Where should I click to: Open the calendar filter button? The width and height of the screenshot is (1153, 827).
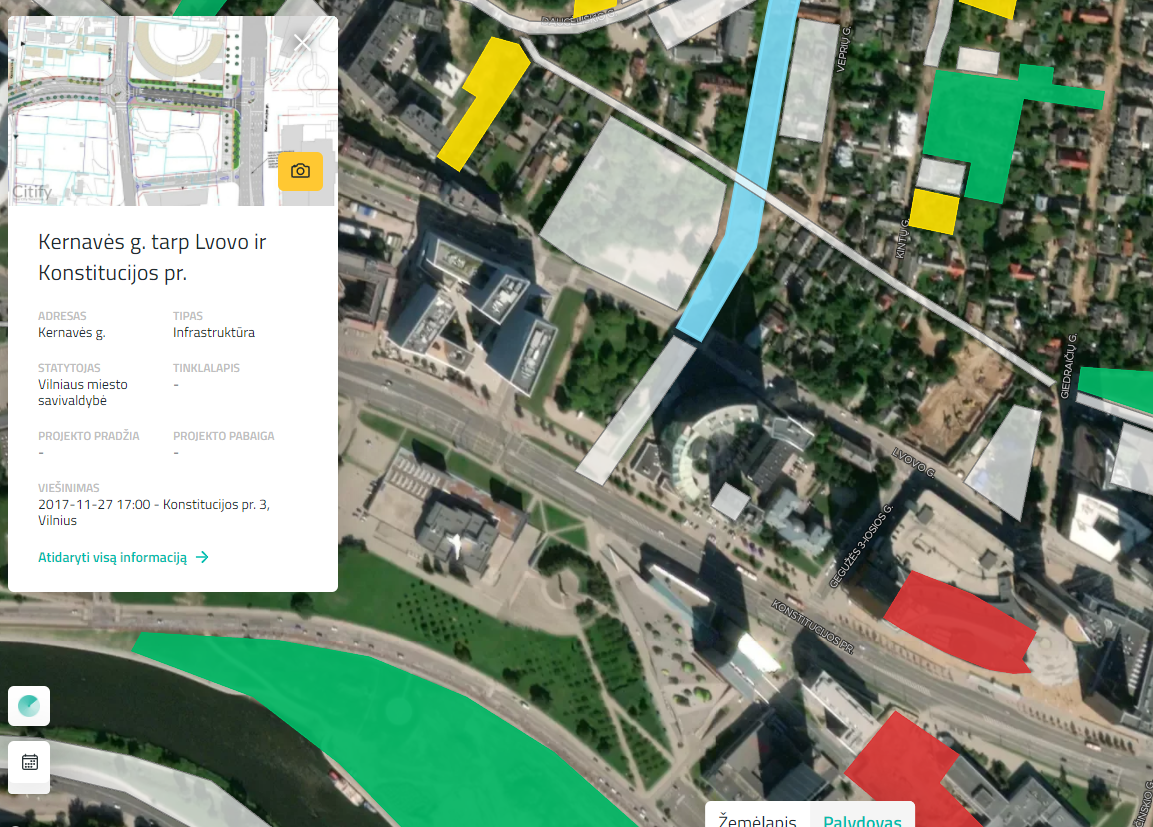click(29, 762)
